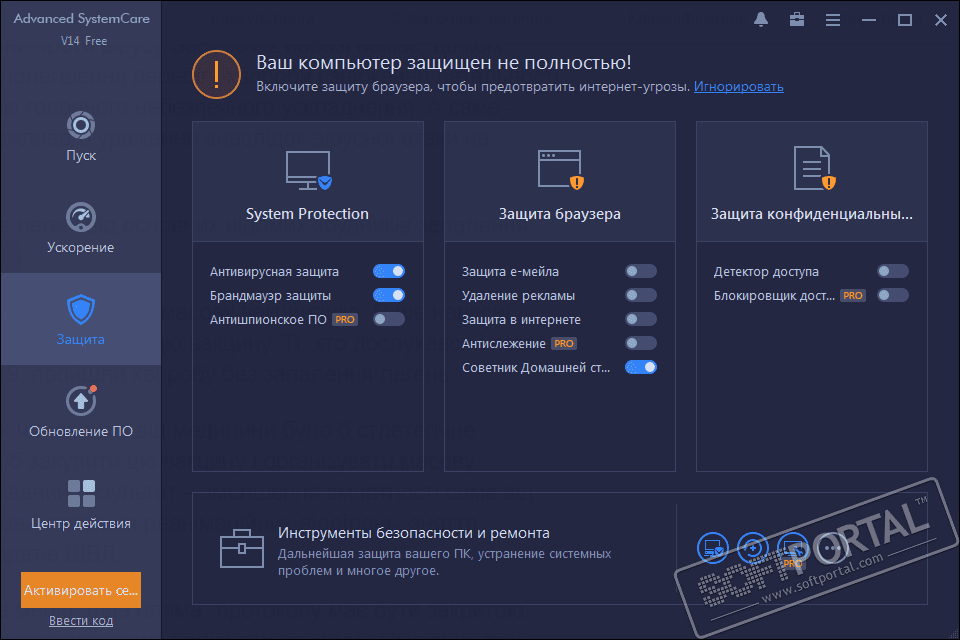960x640 pixels.
Task: Launch the computer shield round tool icon
Action: (x=713, y=548)
